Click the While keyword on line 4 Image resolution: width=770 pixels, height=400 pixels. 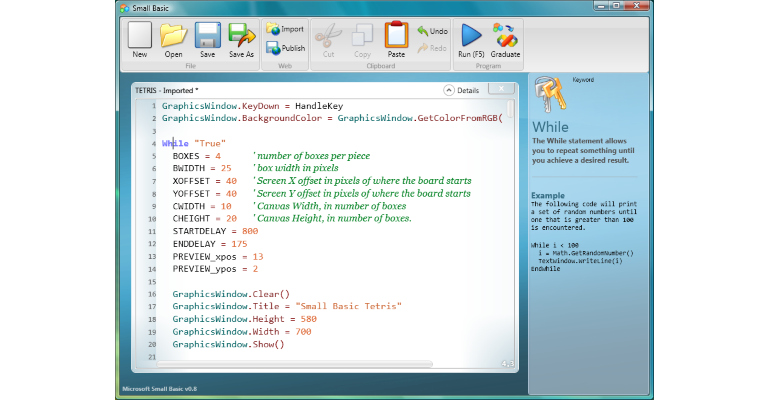[175, 143]
